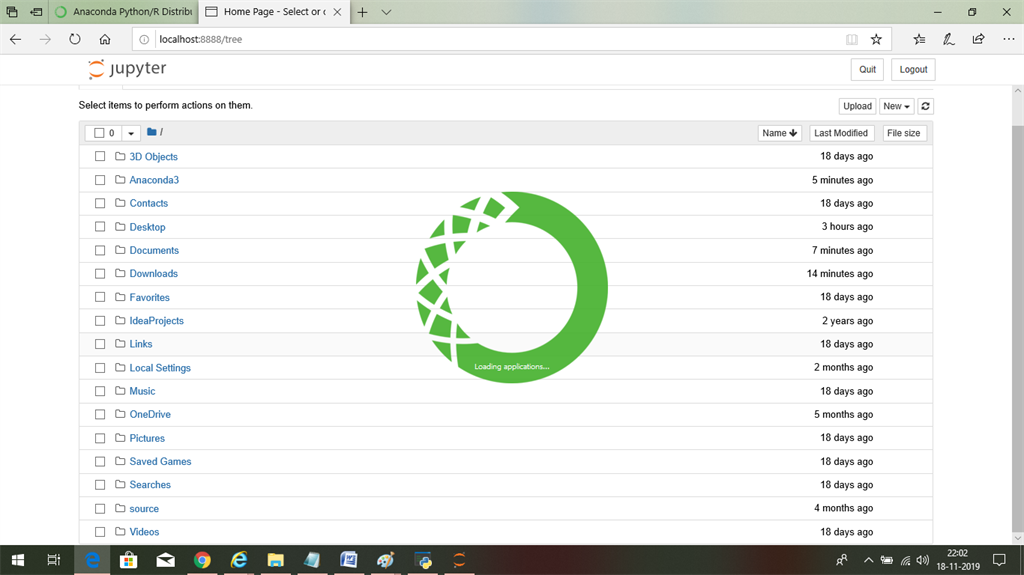Open File Explorer from taskbar
This screenshot has height=575, width=1024.
(x=276, y=560)
